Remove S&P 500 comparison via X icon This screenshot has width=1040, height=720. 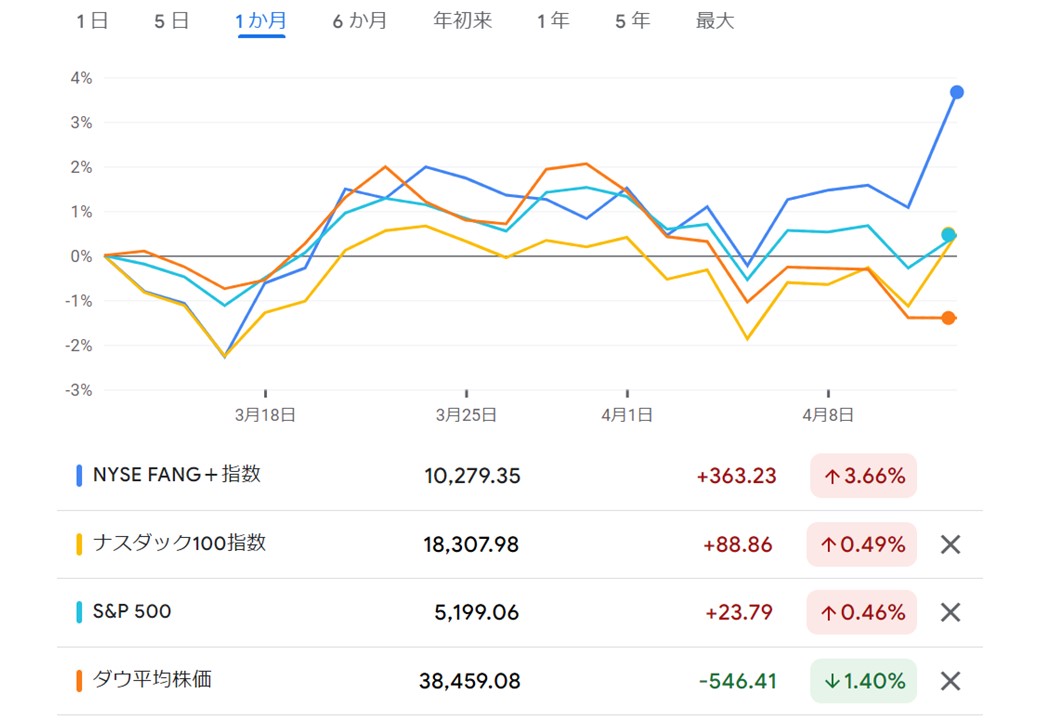tap(950, 613)
